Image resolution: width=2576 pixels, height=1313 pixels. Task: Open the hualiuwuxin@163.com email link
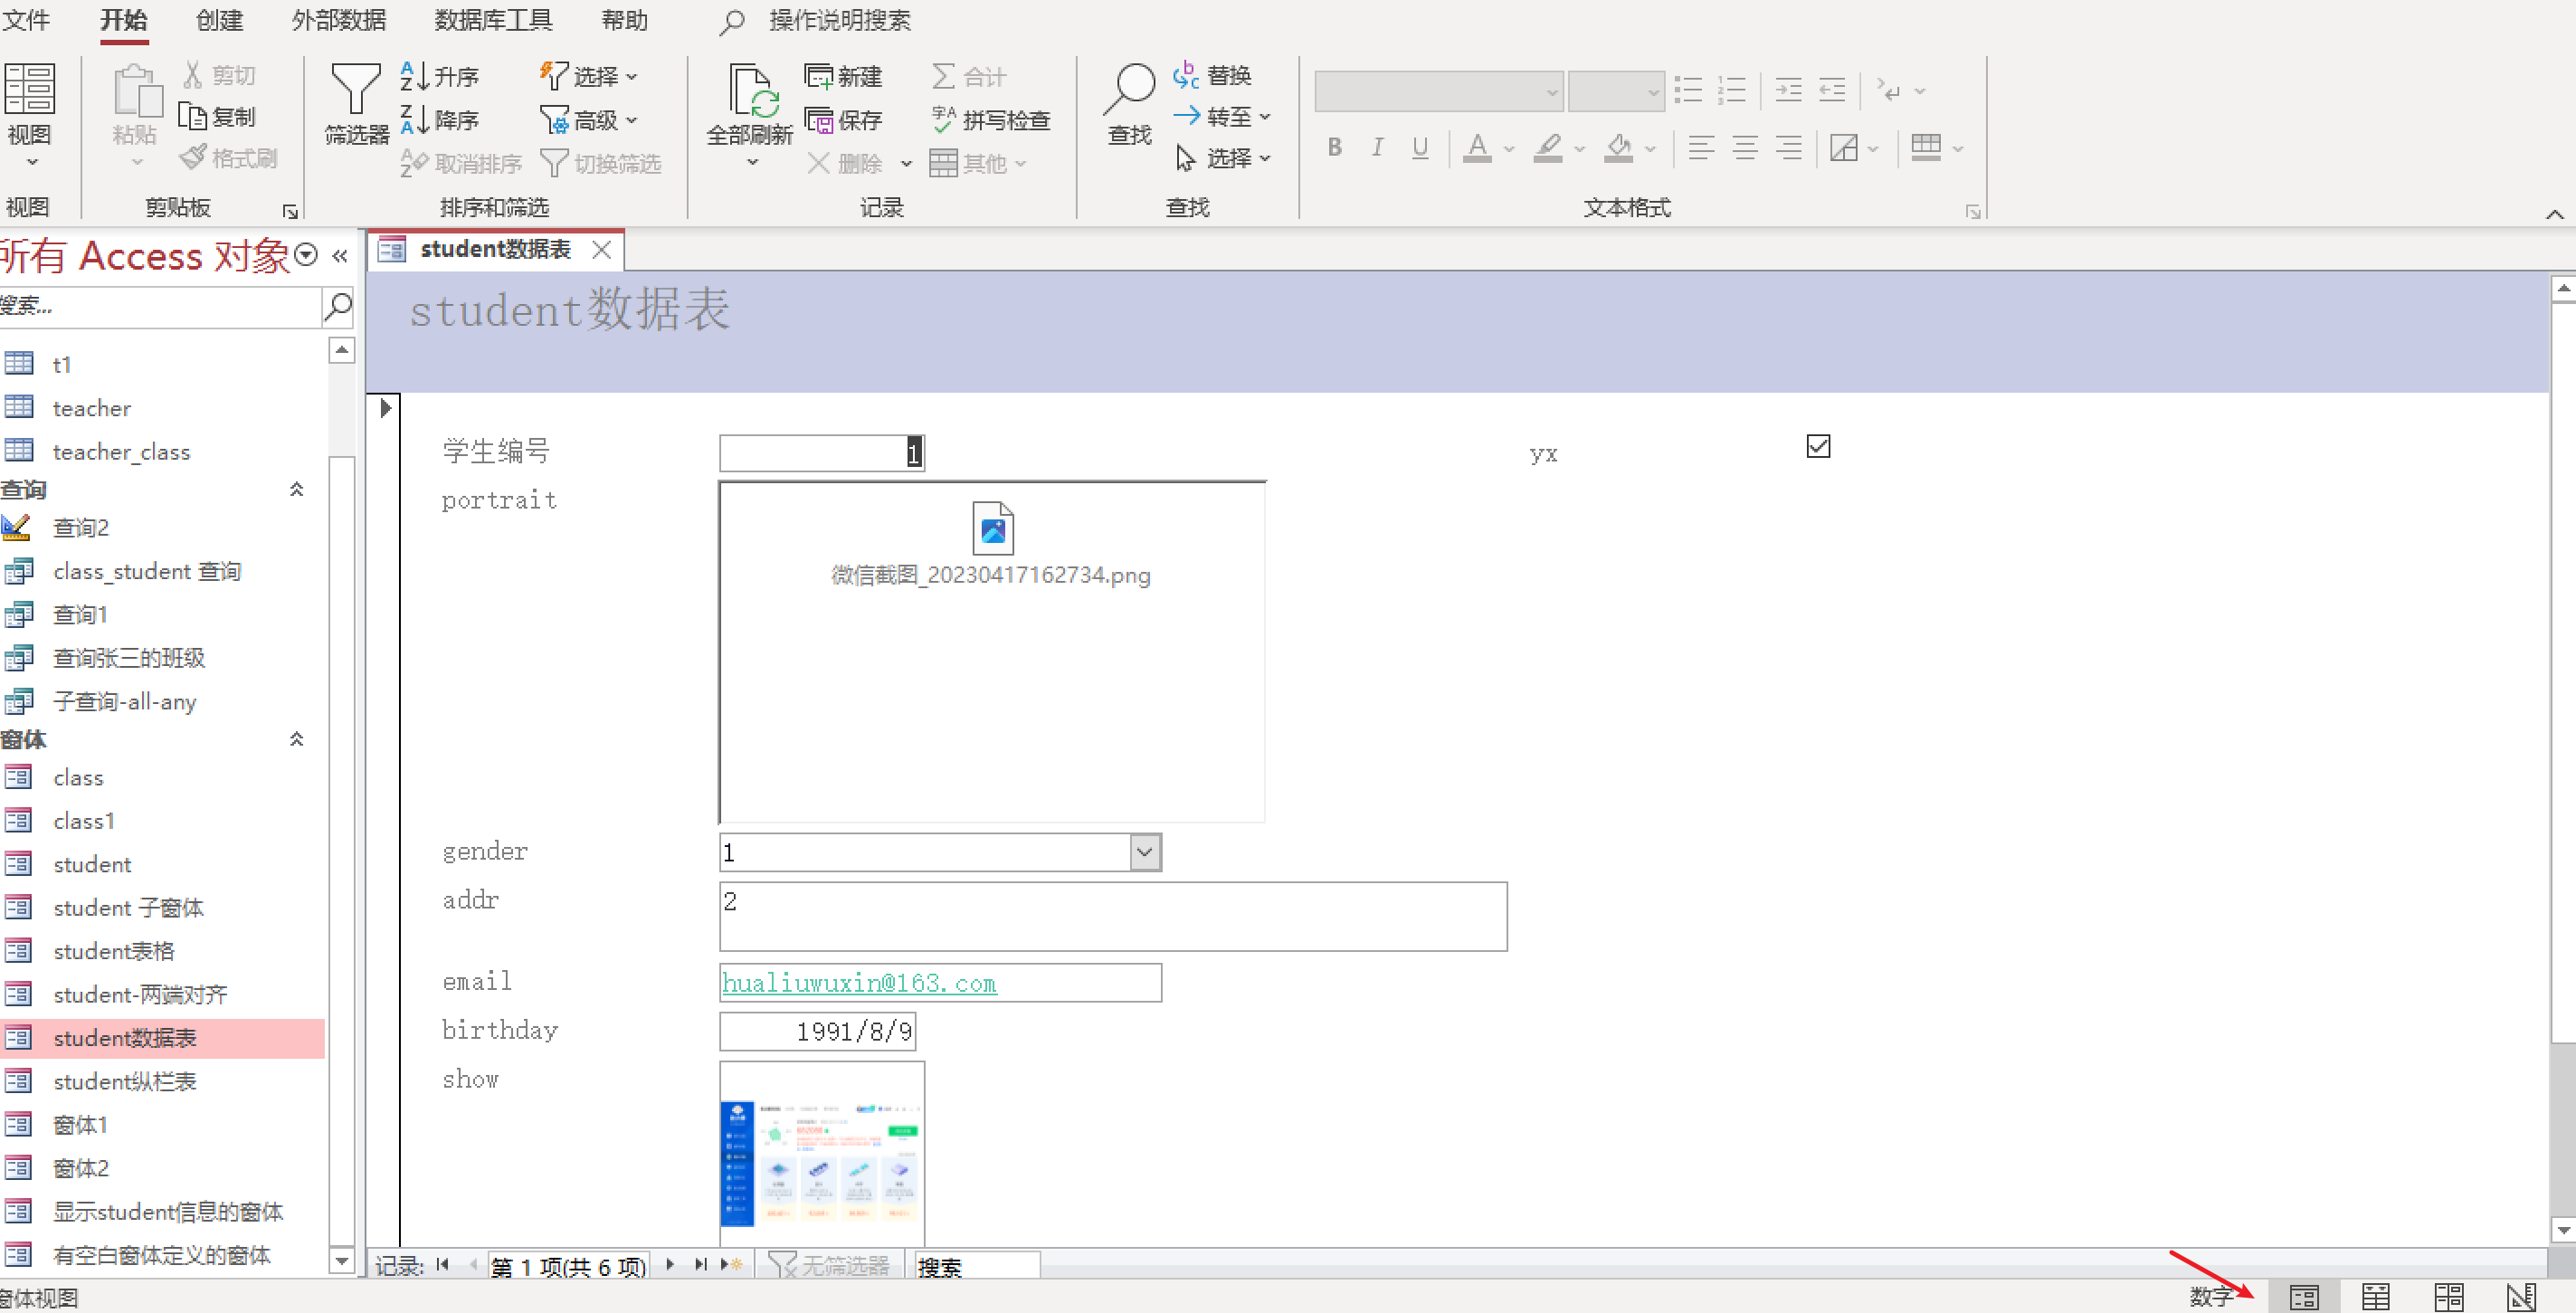[x=859, y=983]
